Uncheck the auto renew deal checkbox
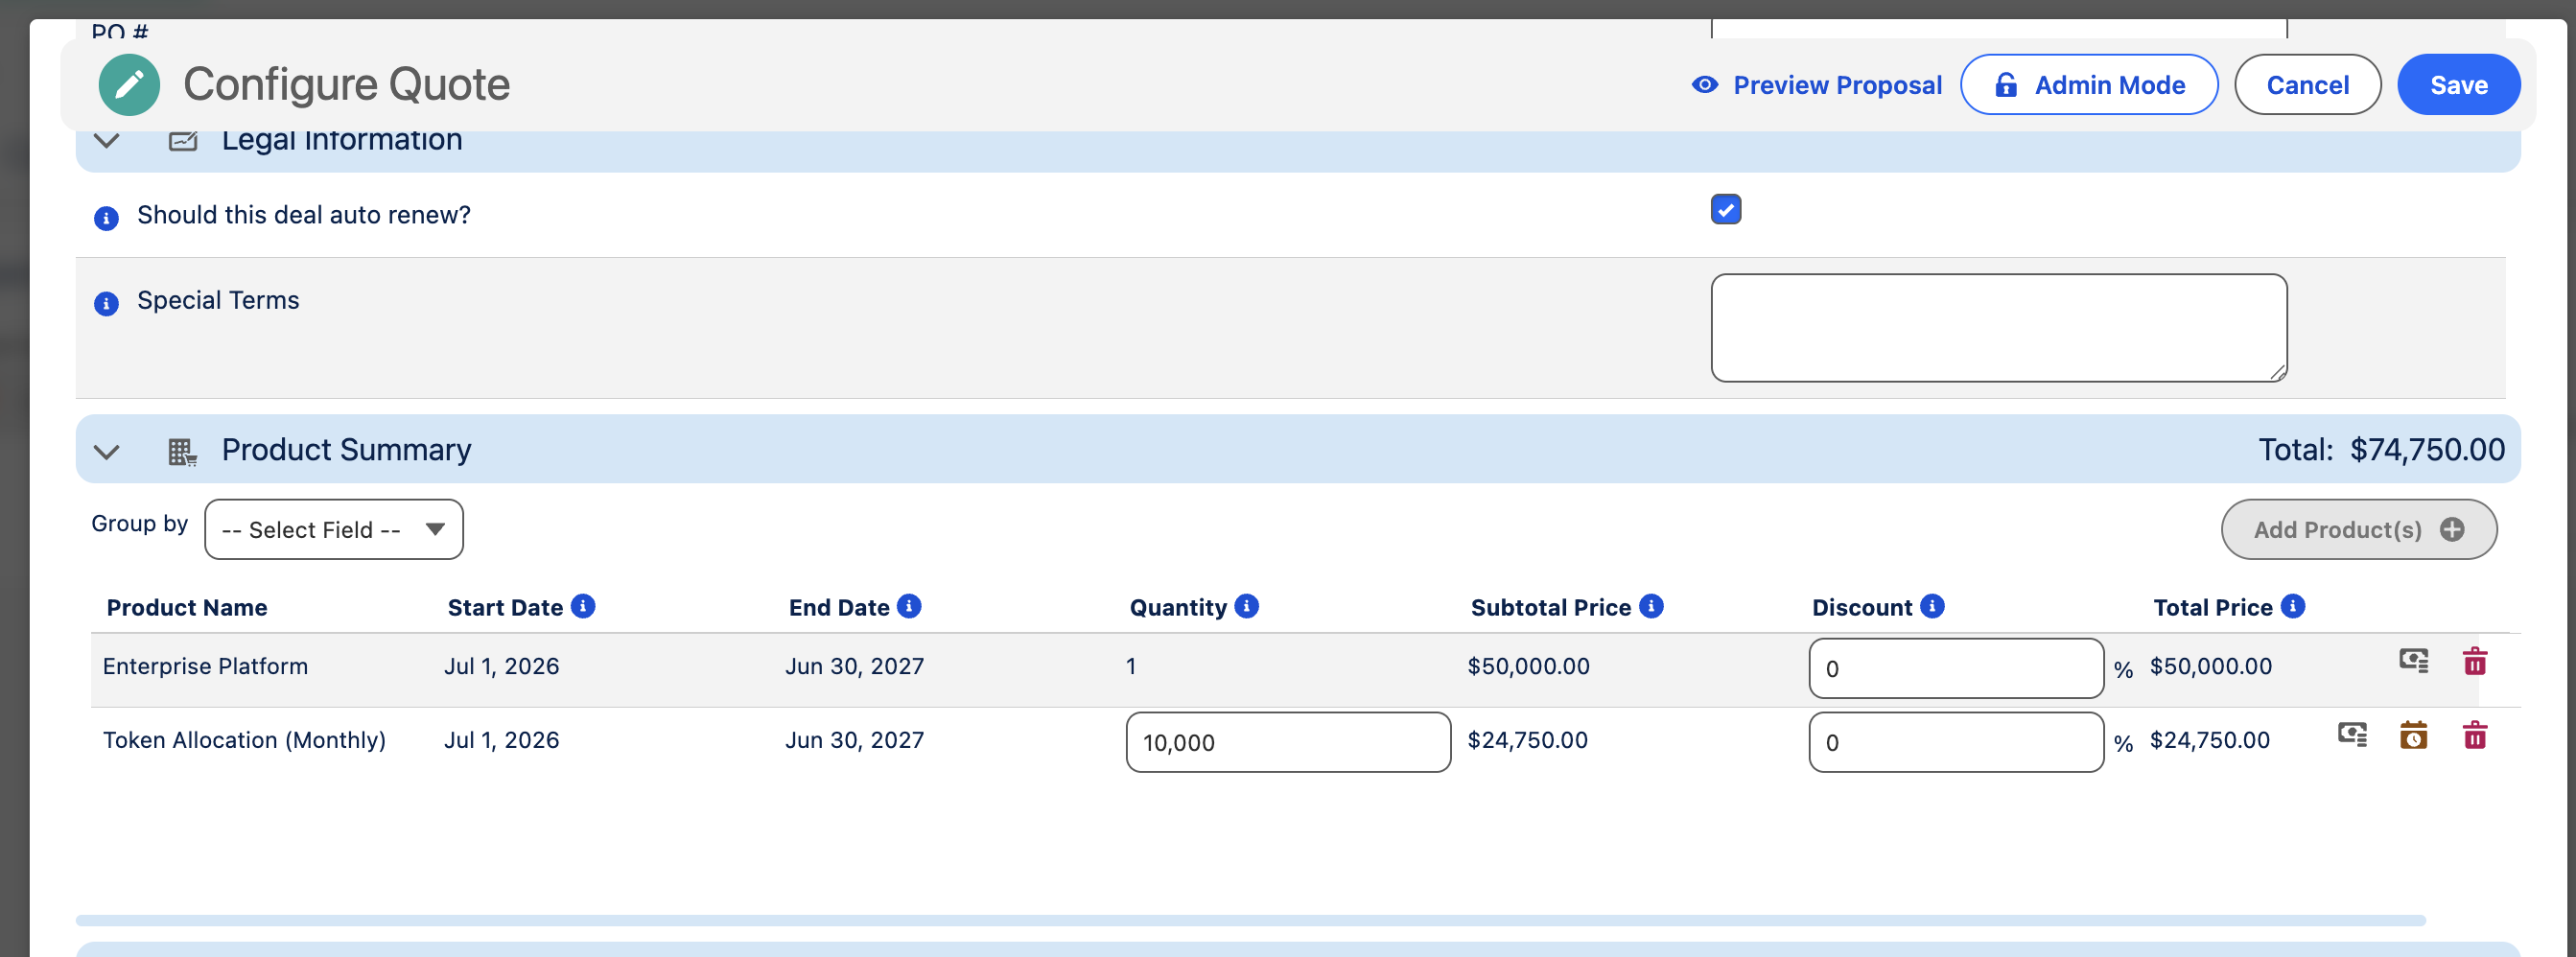This screenshot has width=2576, height=957. (x=1725, y=209)
